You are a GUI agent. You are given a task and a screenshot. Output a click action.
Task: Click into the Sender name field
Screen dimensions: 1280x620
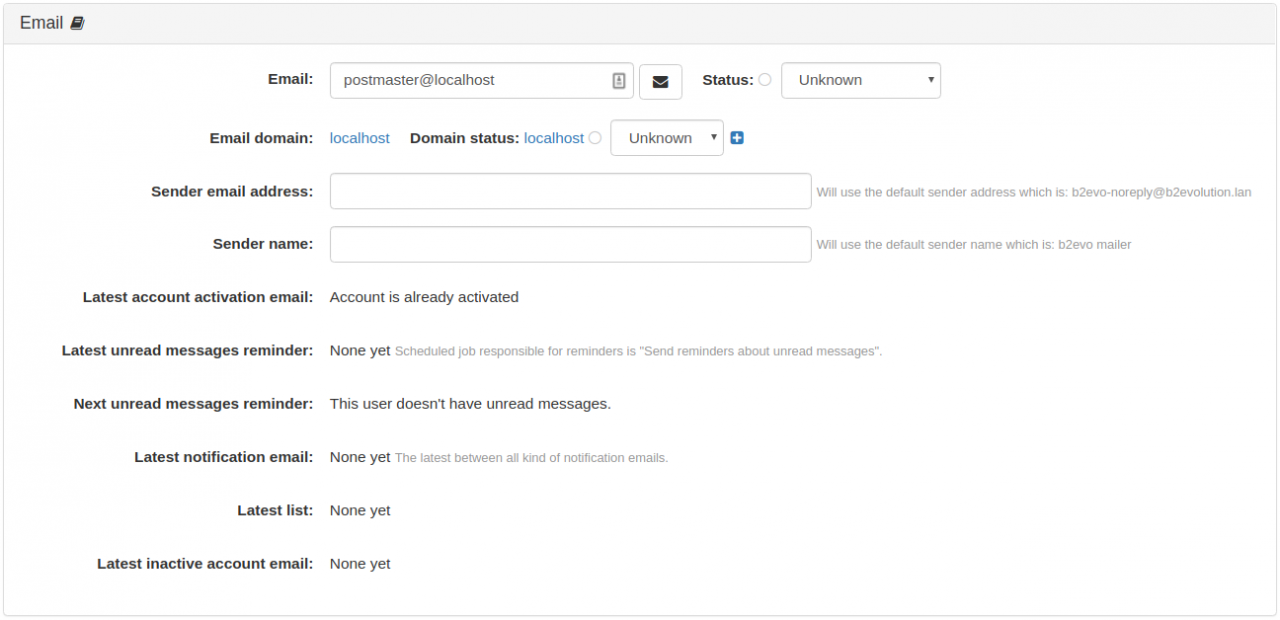coord(570,244)
